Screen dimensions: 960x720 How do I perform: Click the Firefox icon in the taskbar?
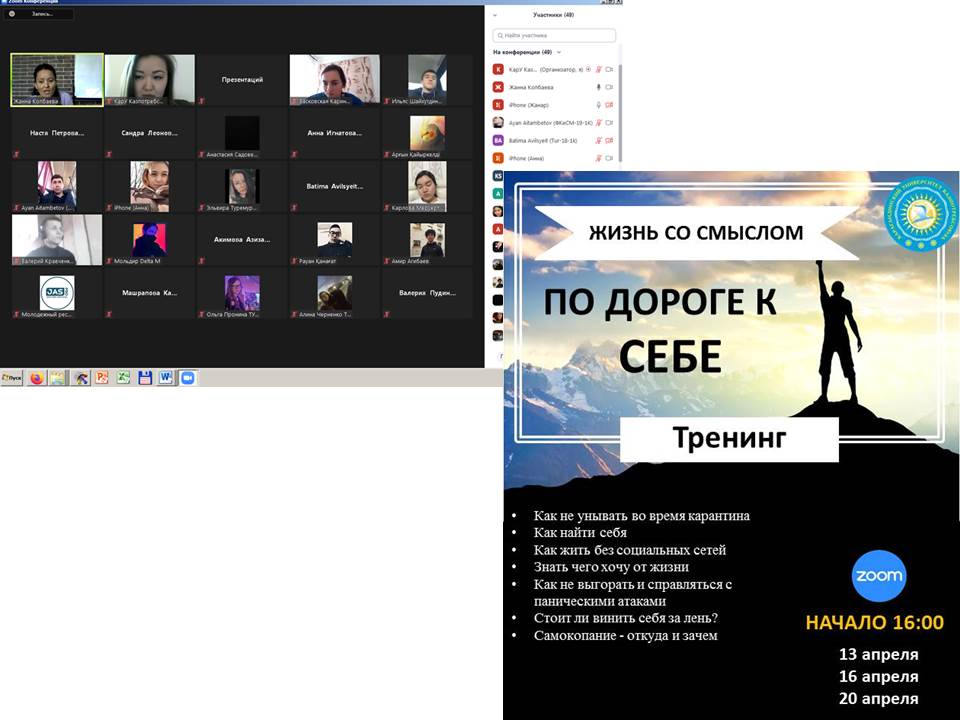(x=37, y=378)
